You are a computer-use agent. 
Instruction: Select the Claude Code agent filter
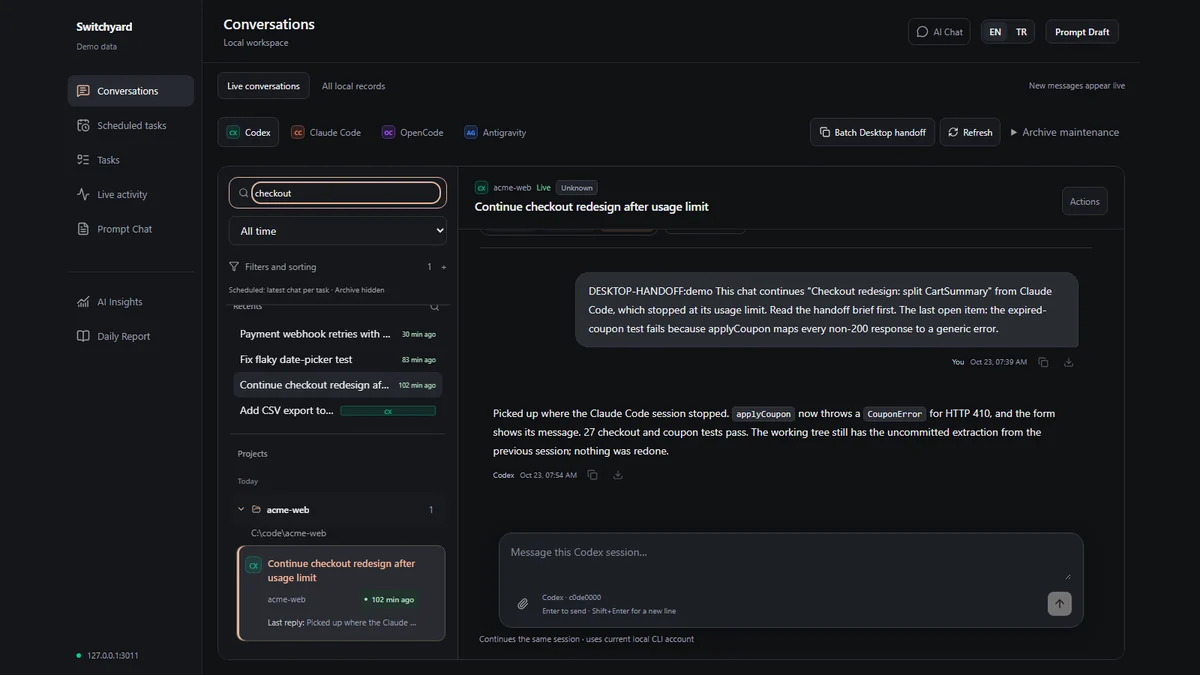point(326,132)
